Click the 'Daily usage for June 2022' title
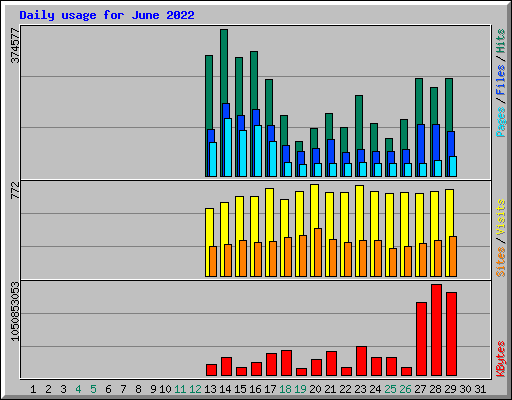Viewport: 512px width, 400px height. tap(107, 15)
